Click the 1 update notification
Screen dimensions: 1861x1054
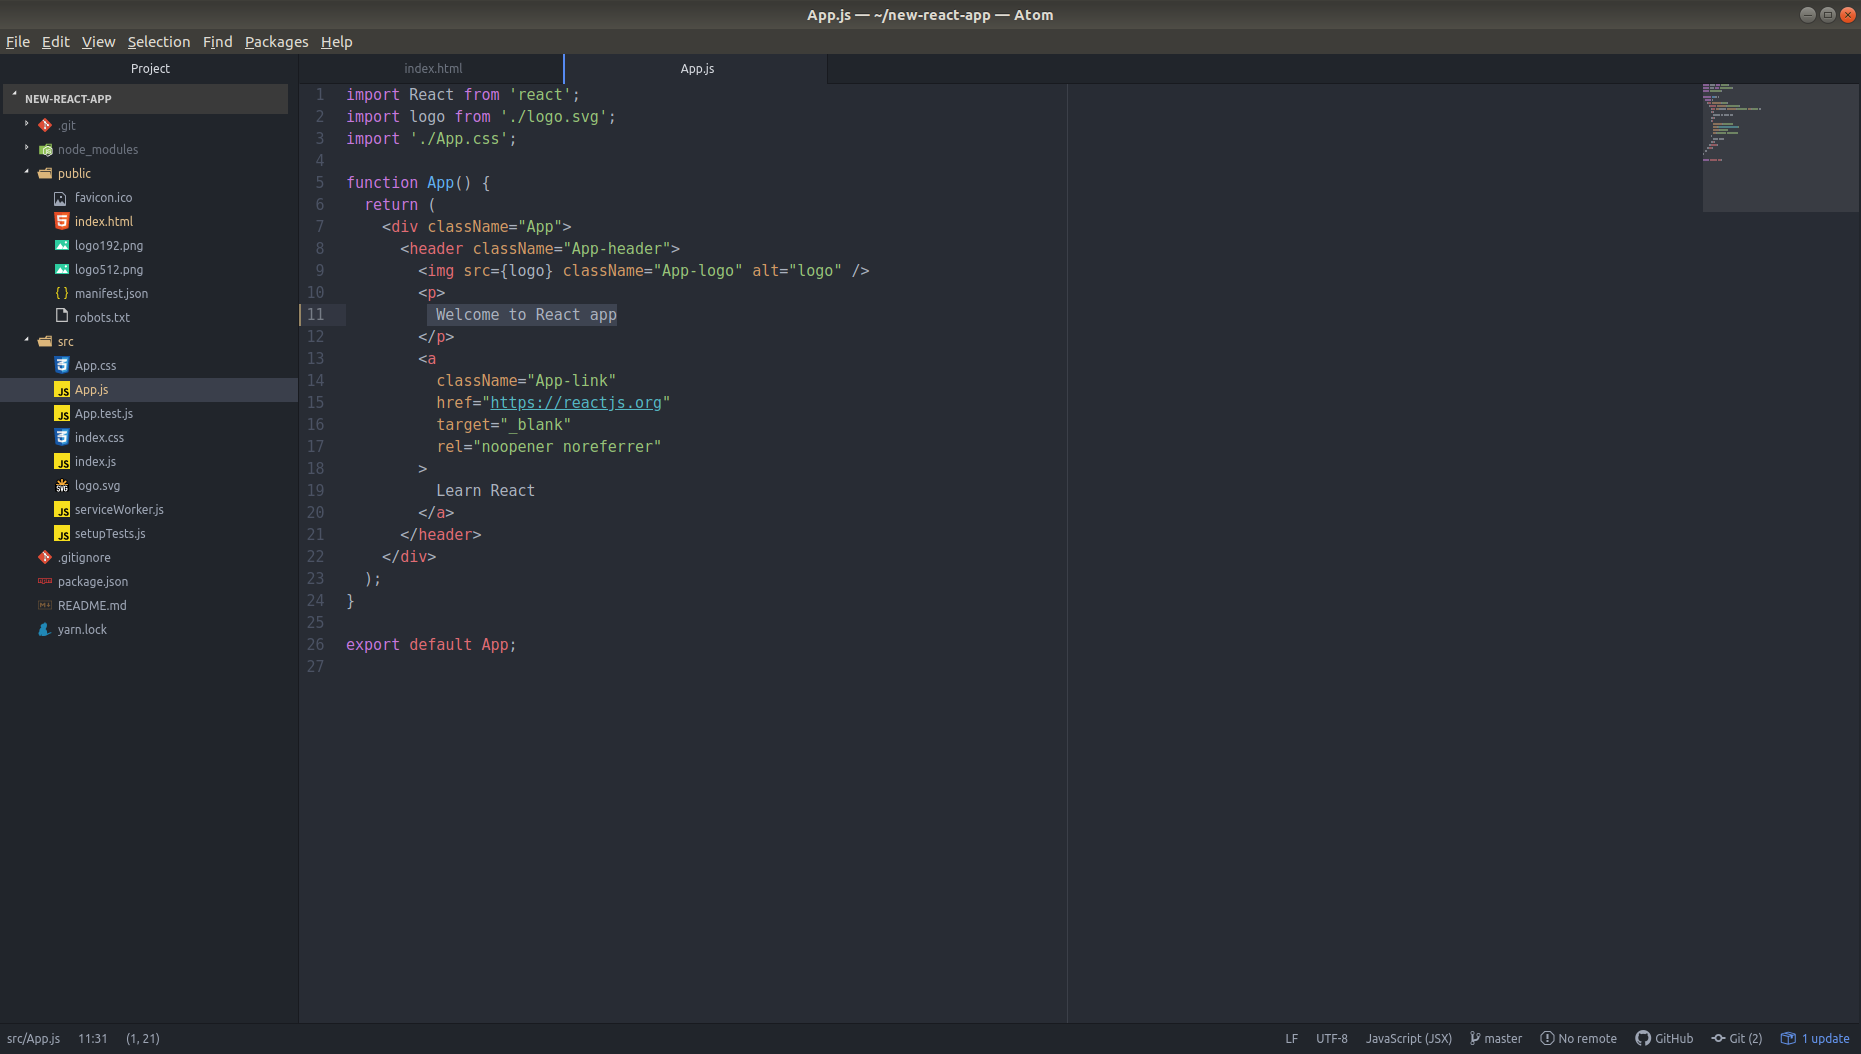[x=1815, y=1038]
